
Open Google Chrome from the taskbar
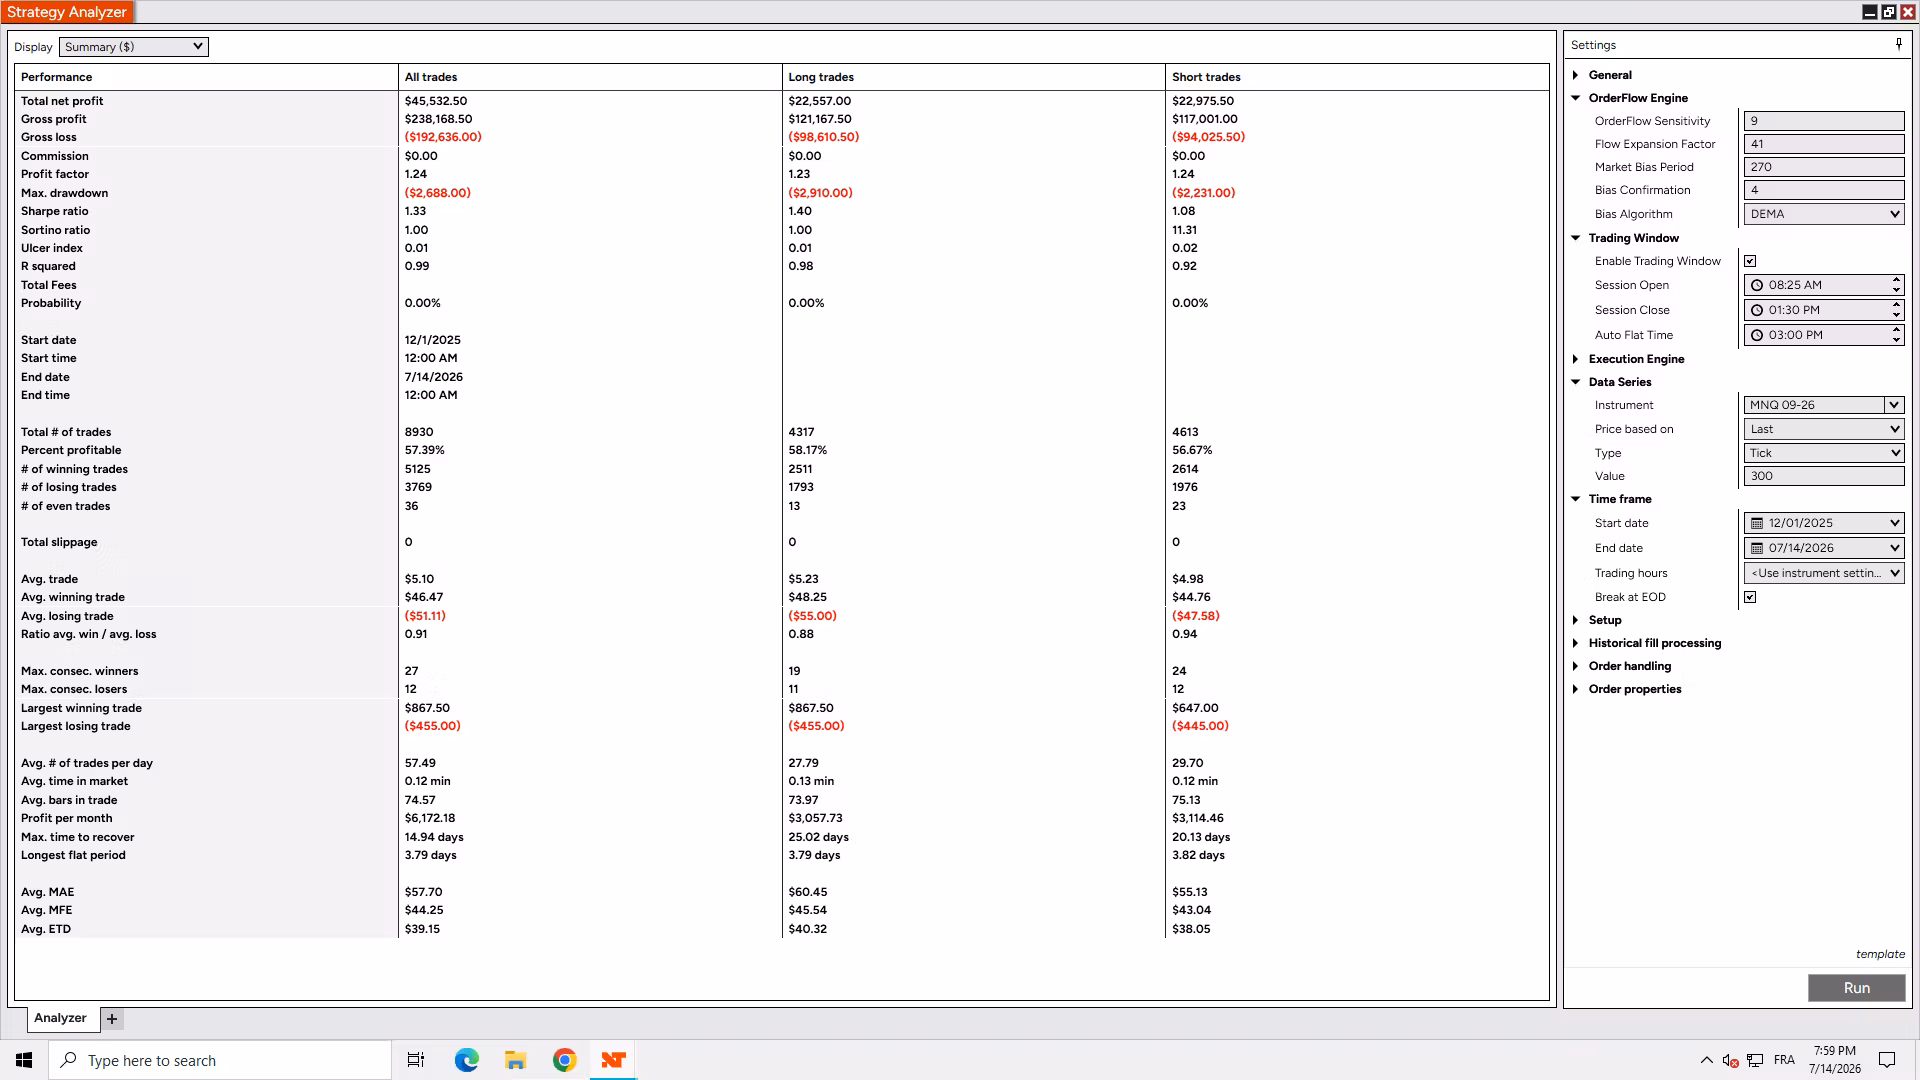[x=564, y=1060]
